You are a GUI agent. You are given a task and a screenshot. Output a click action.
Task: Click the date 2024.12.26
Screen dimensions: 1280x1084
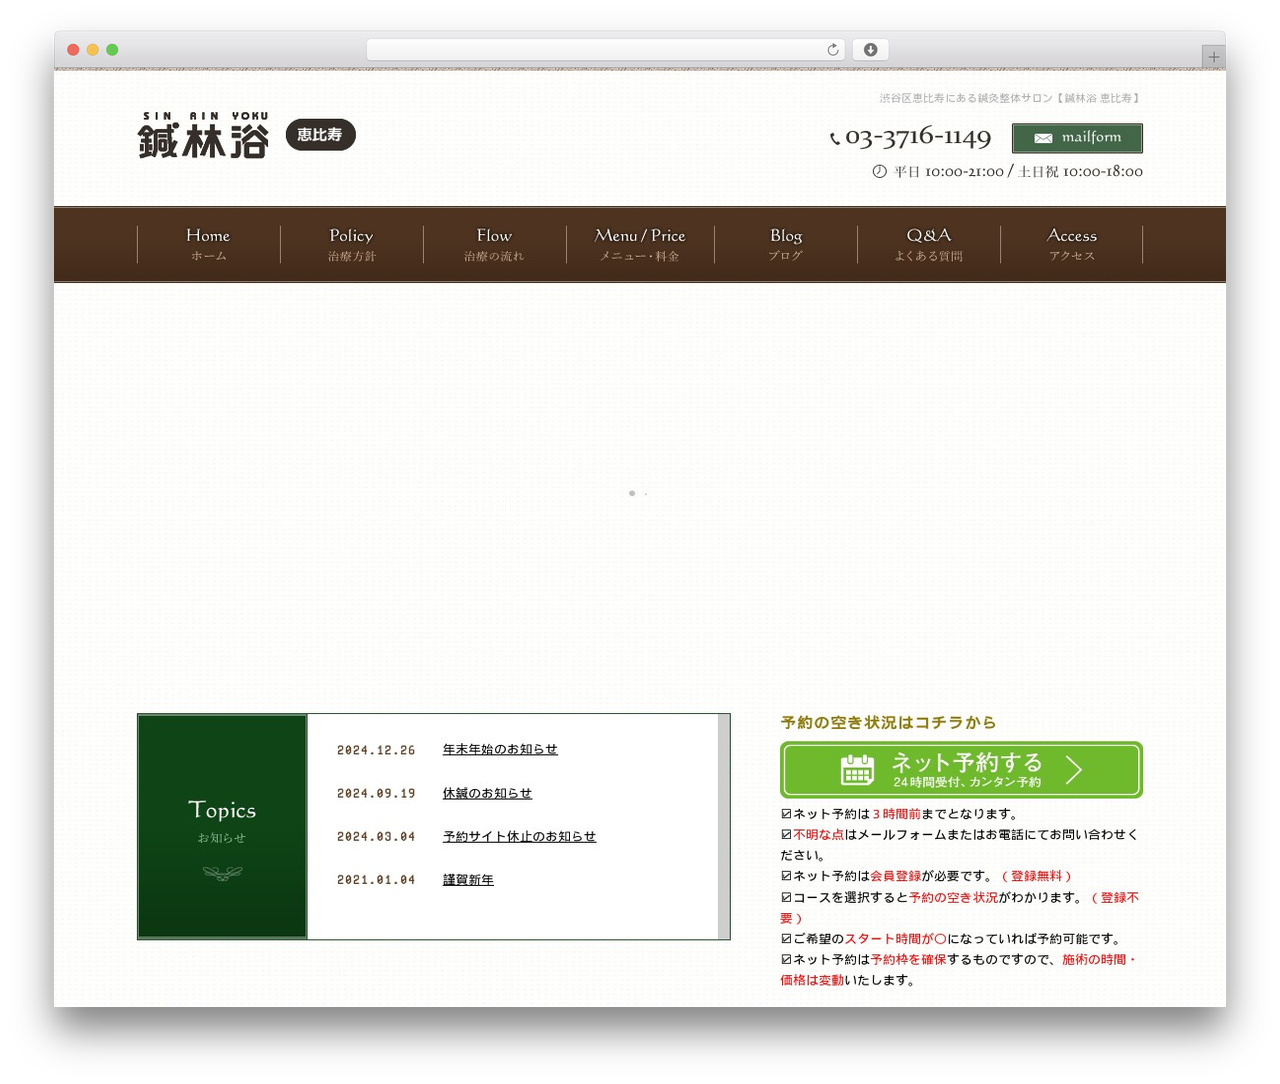click(376, 750)
